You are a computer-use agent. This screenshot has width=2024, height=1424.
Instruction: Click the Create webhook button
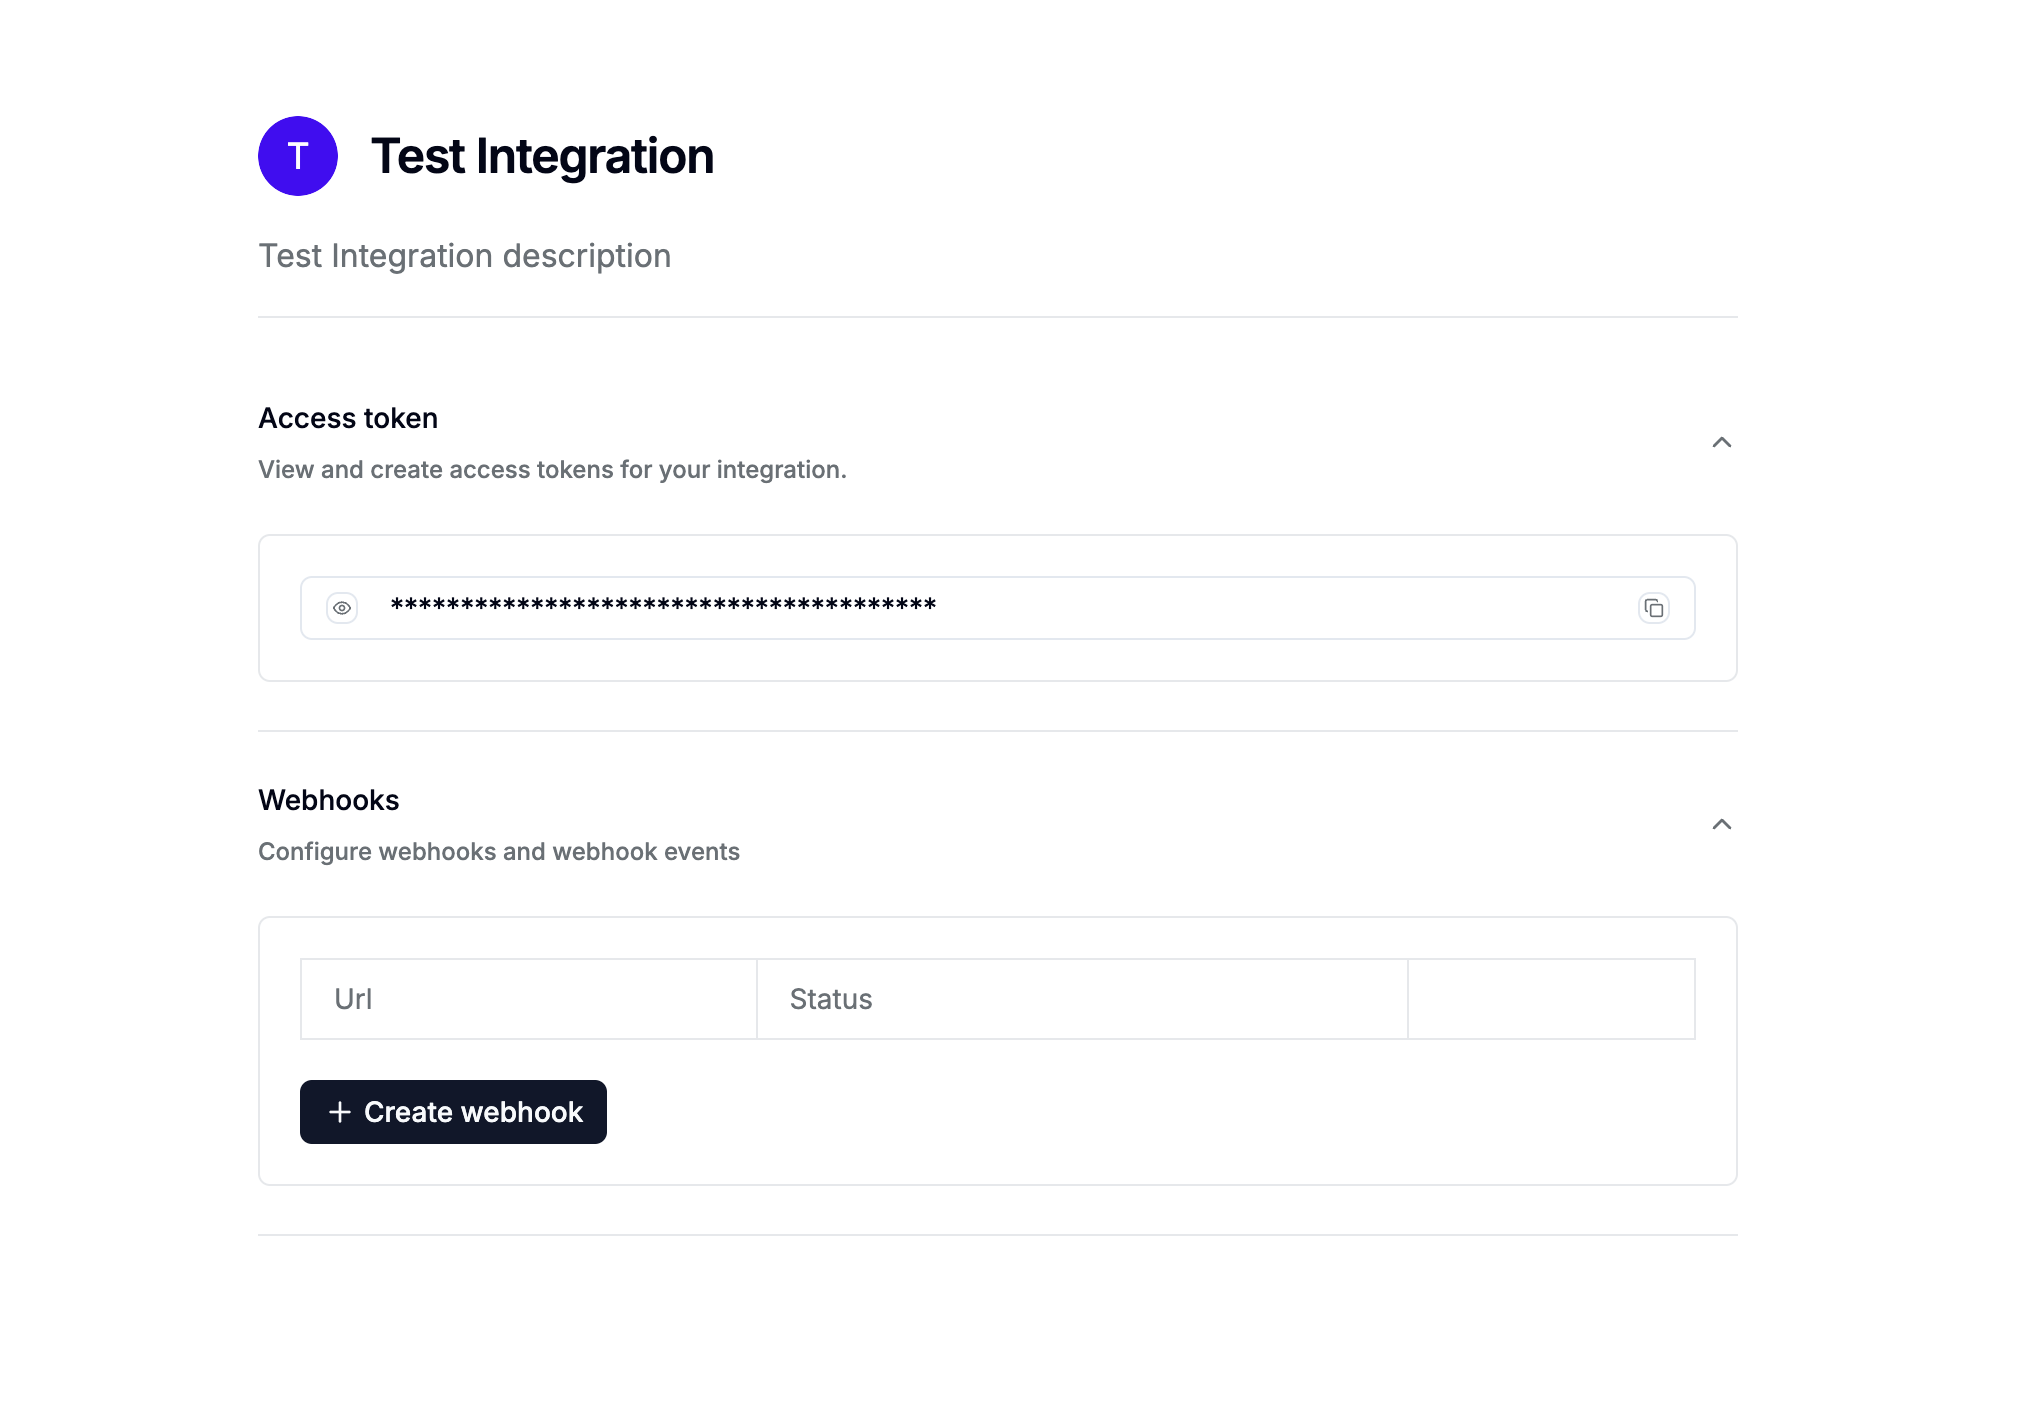pyautogui.click(x=452, y=1111)
